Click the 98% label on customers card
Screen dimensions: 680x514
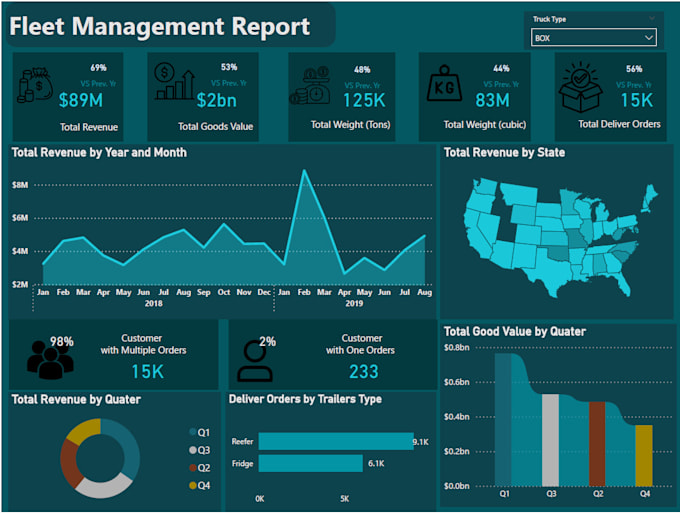tap(62, 342)
